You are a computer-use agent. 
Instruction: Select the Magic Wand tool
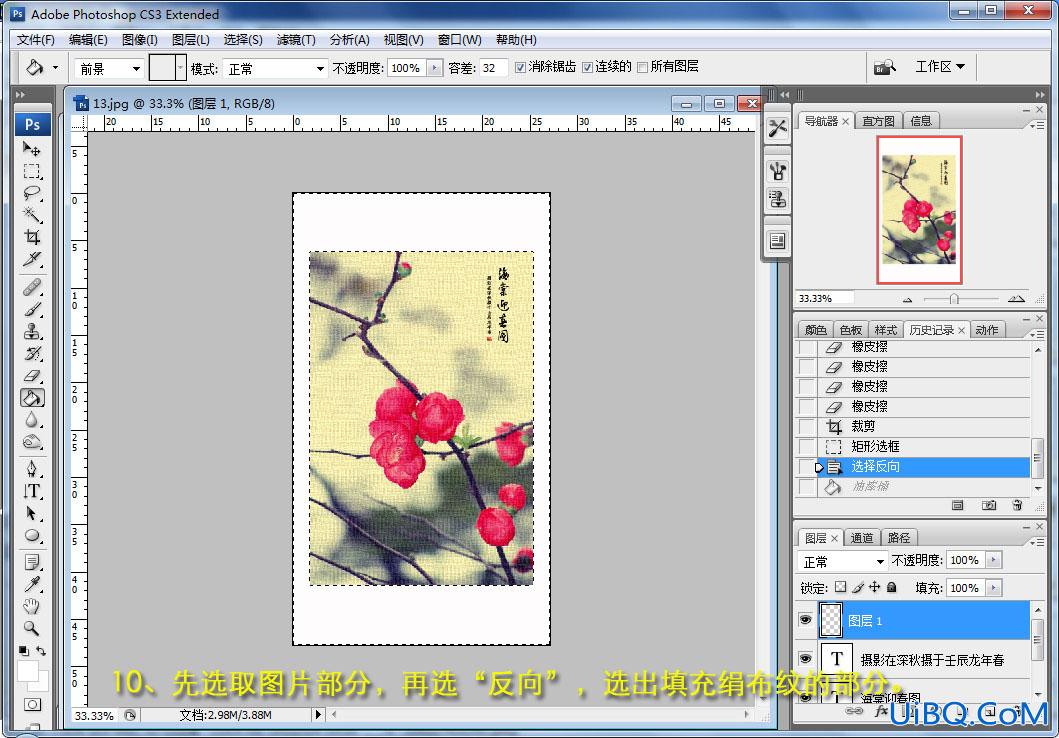32,215
